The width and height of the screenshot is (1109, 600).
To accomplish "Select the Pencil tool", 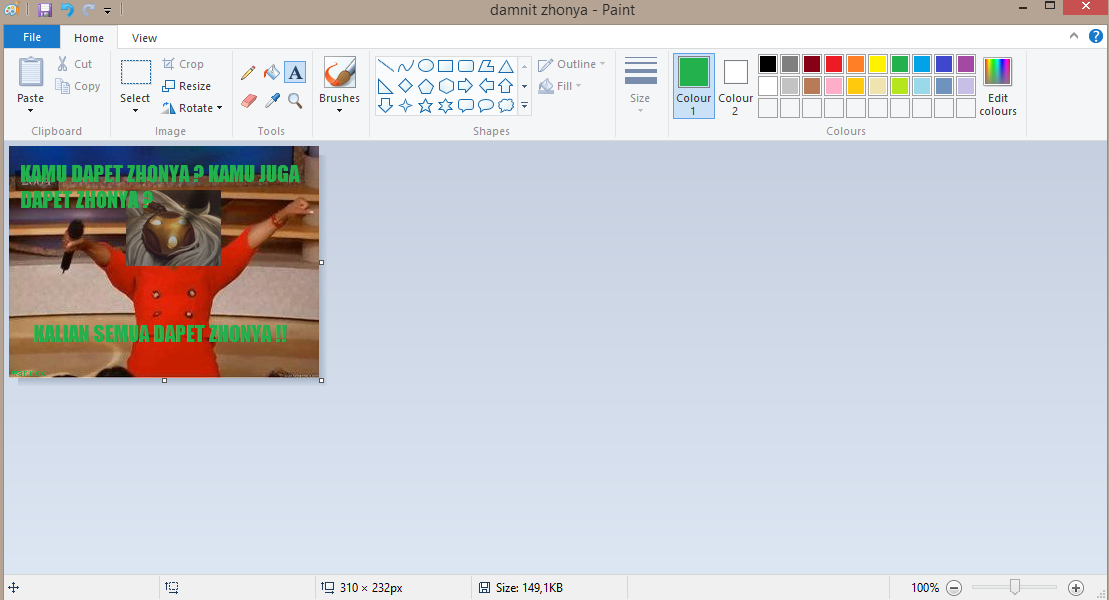I will [x=248, y=72].
